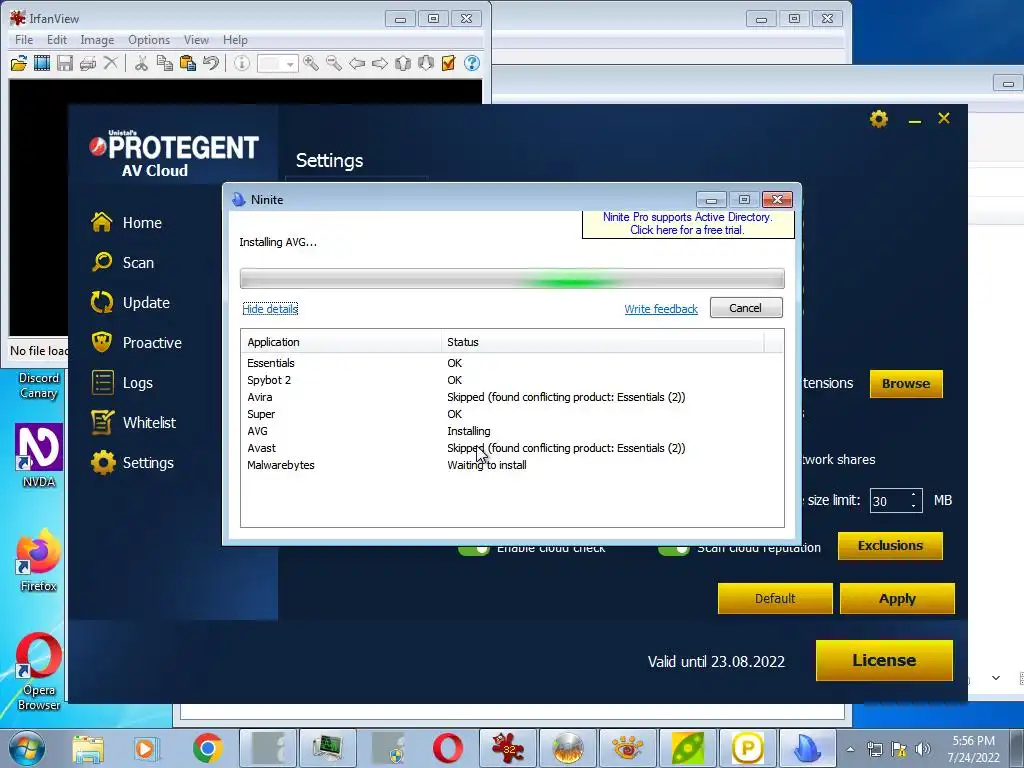Click the IrfanView undo arrow icon
Viewport: 1024px width, 768px height.
pos(211,63)
